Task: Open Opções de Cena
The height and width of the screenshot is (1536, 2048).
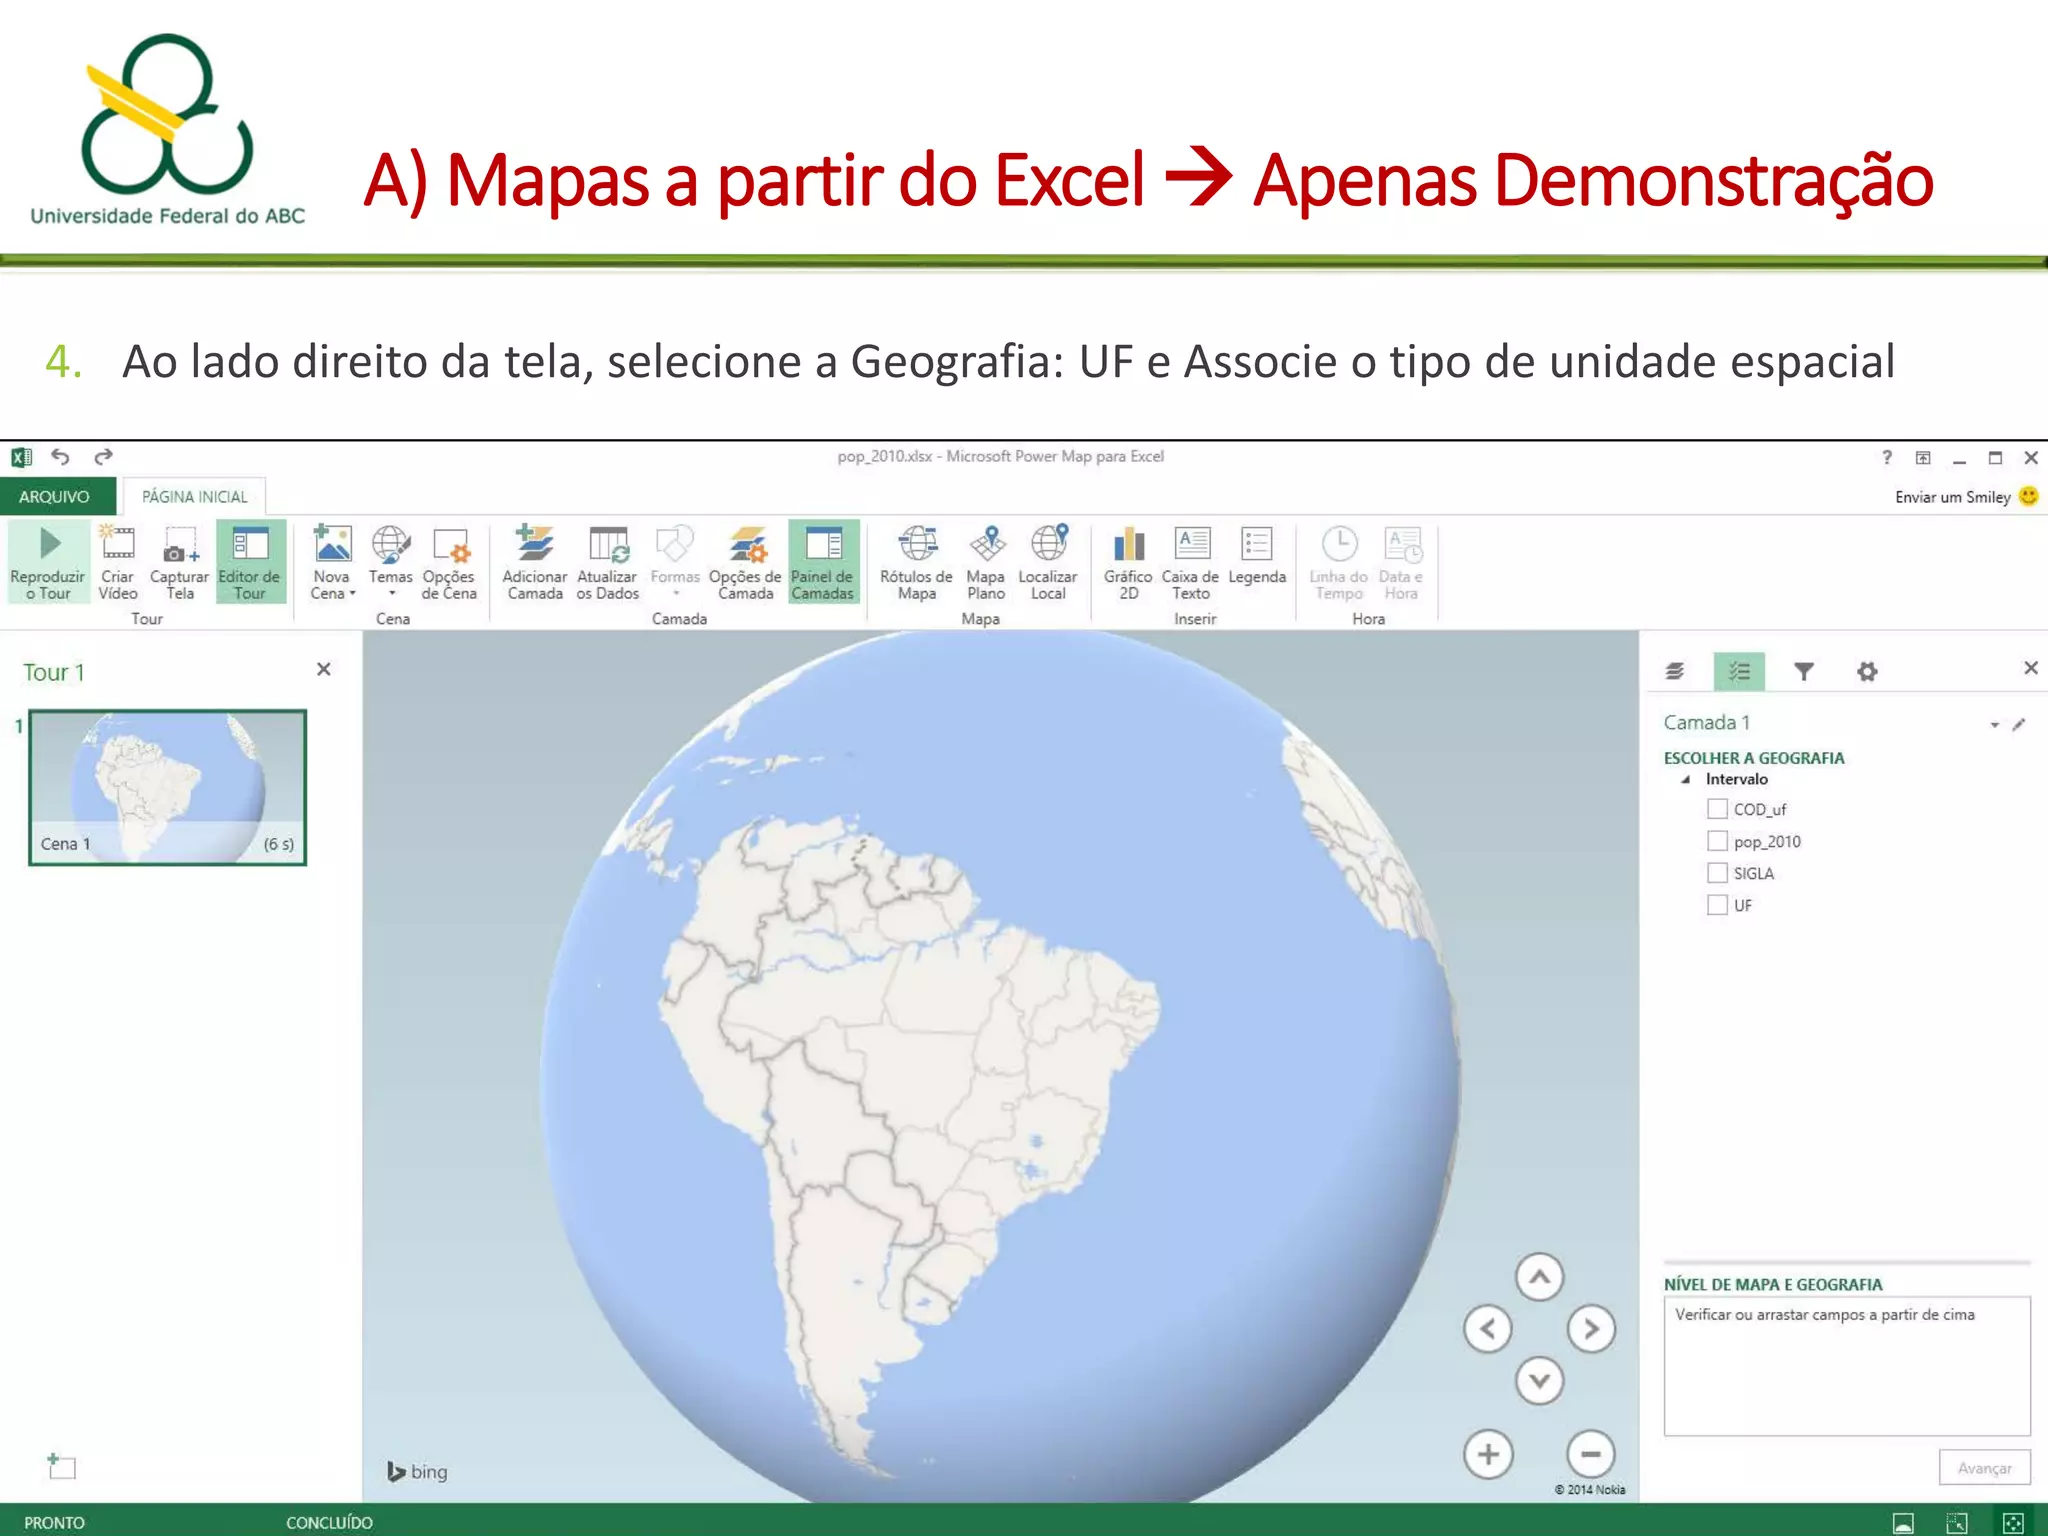Action: (x=449, y=562)
